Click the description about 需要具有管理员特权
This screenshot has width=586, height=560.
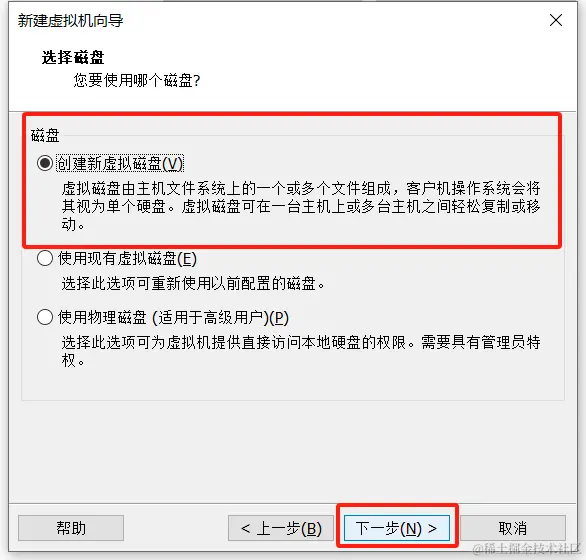pos(301,351)
